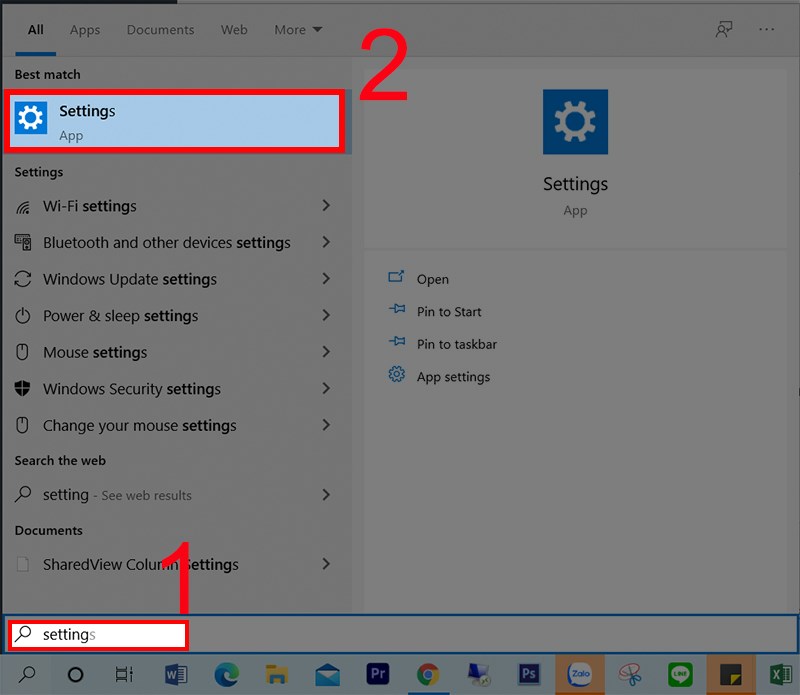Click Pin to Start option
This screenshot has height=695, width=800.
449,312
